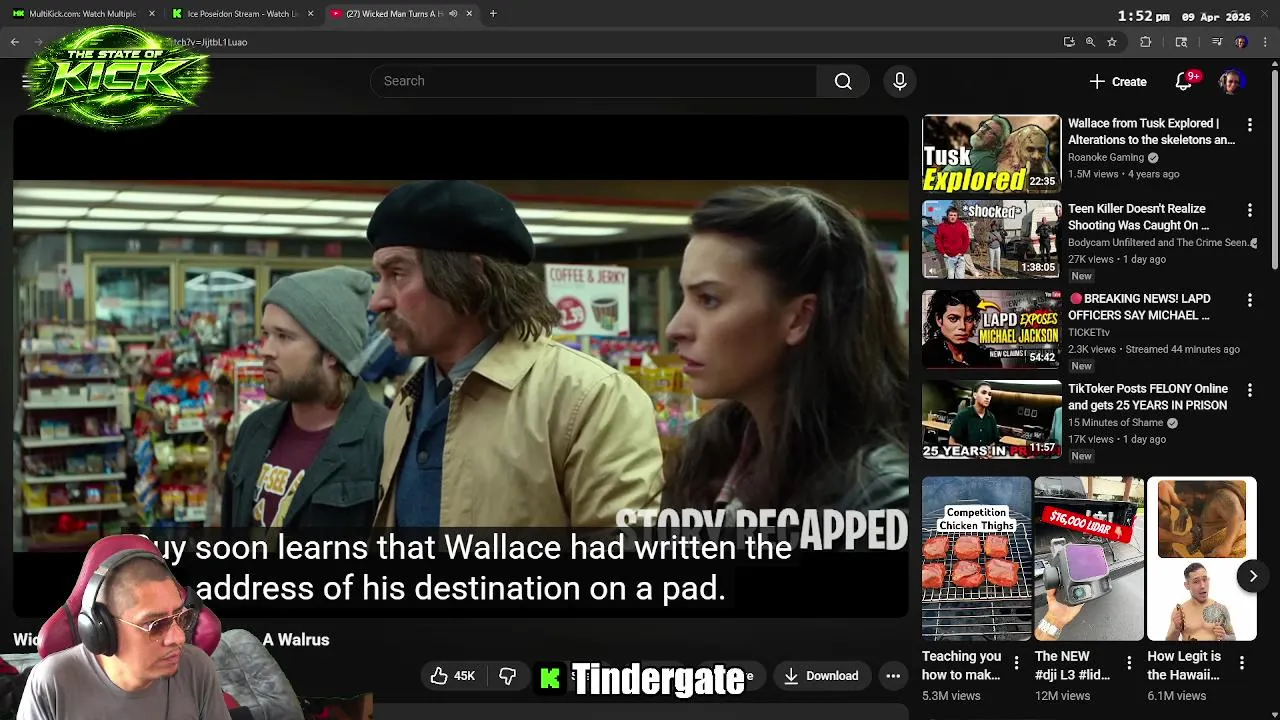This screenshot has width=1280, height=720.
Task: Click the main video player frame
Action: pos(461,366)
